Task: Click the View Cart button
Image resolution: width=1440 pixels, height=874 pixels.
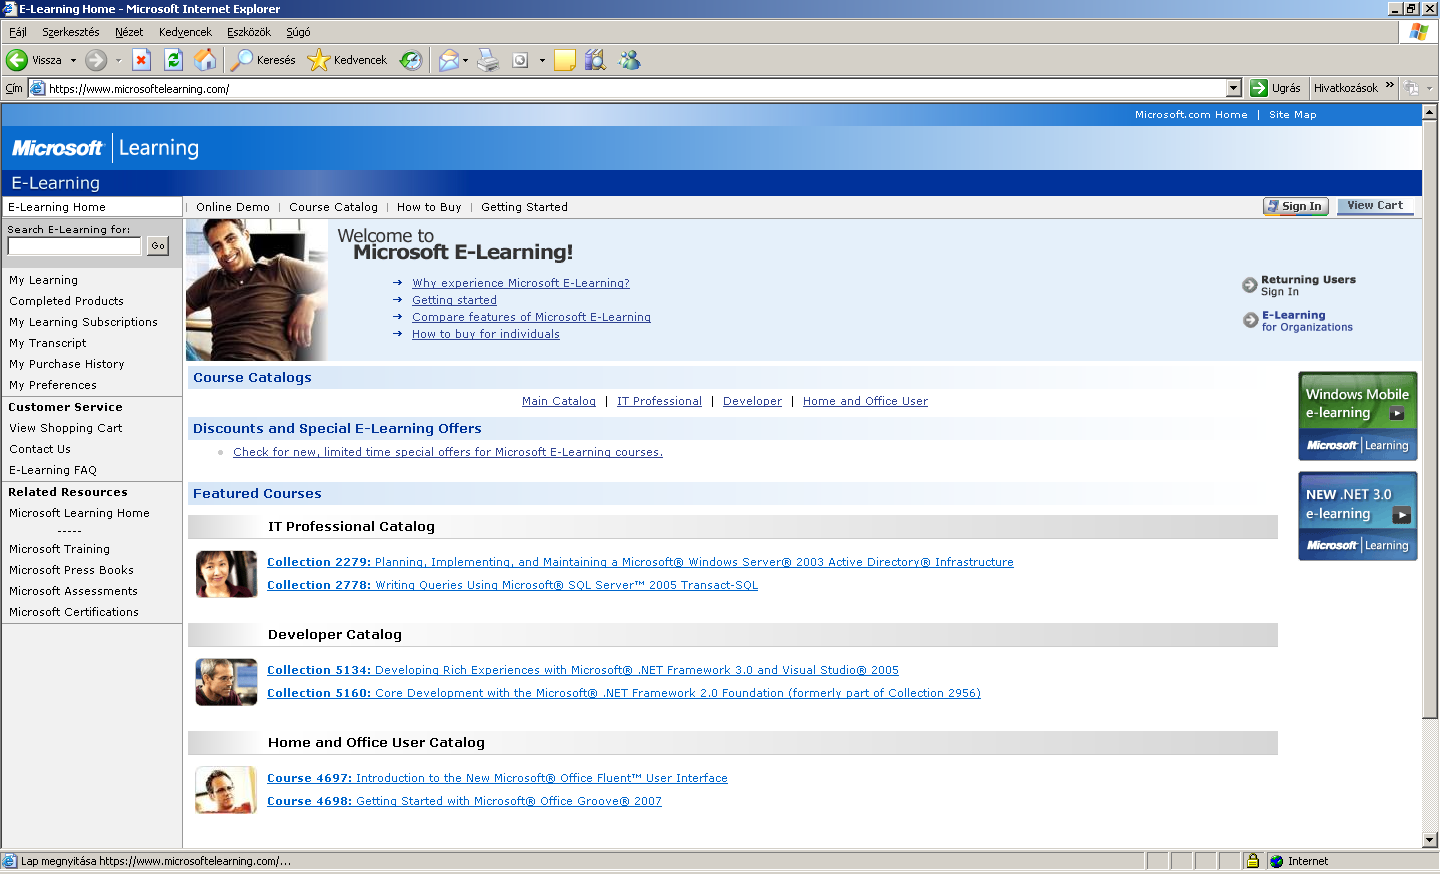Action: pos(1375,206)
